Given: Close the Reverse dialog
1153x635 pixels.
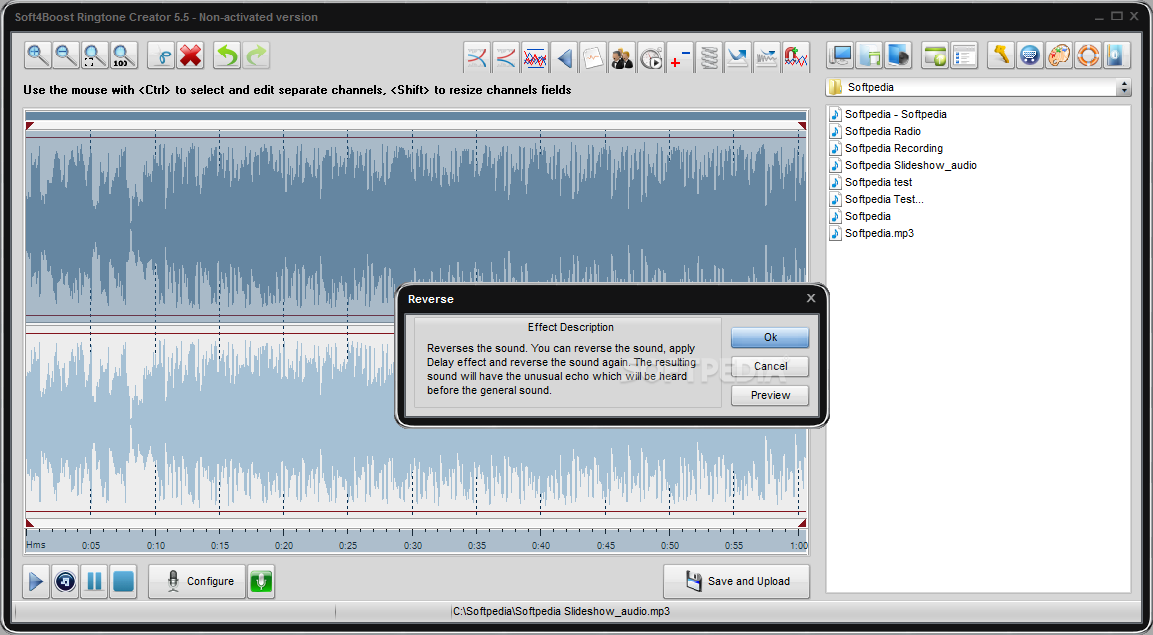Looking at the screenshot, I should 810,298.
